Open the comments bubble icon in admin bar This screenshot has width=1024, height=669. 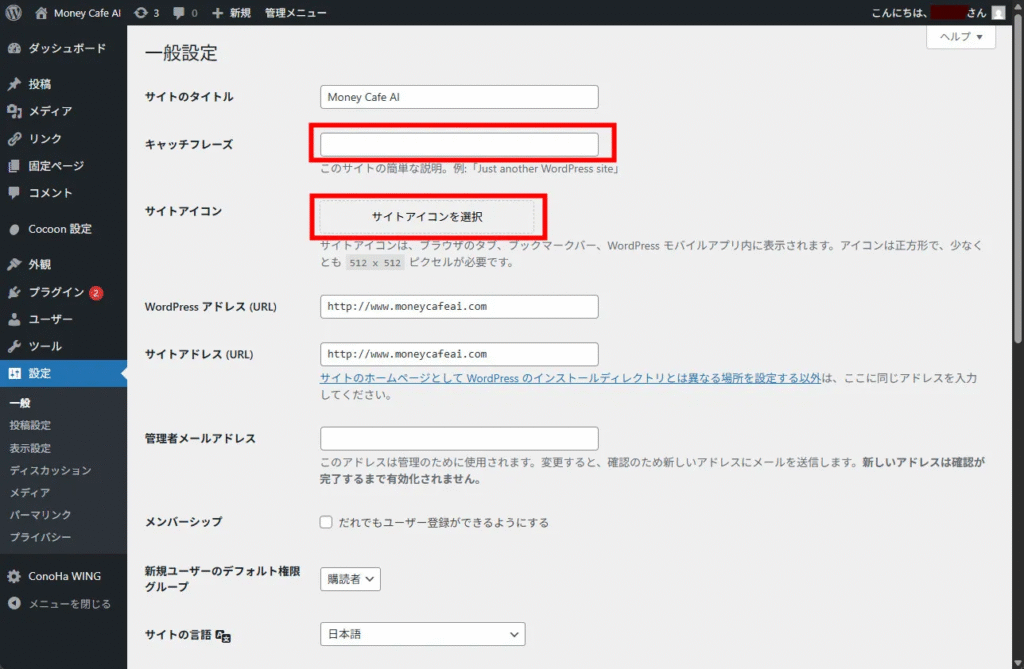coord(179,13)
